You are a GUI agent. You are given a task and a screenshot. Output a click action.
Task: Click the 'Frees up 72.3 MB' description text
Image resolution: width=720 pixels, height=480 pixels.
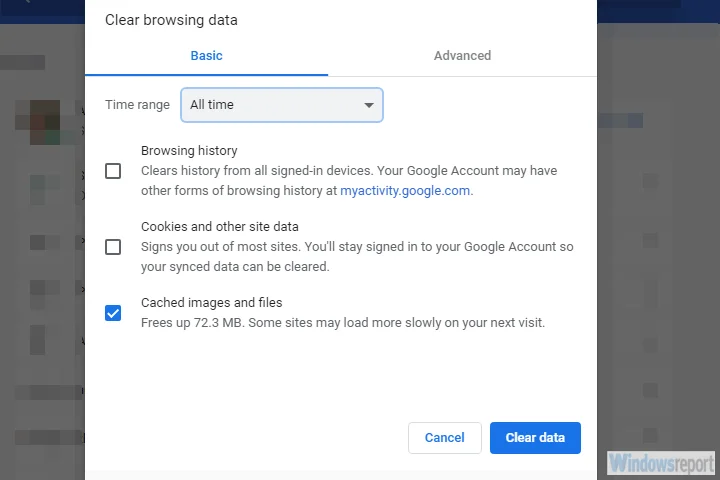click(342, 323)
